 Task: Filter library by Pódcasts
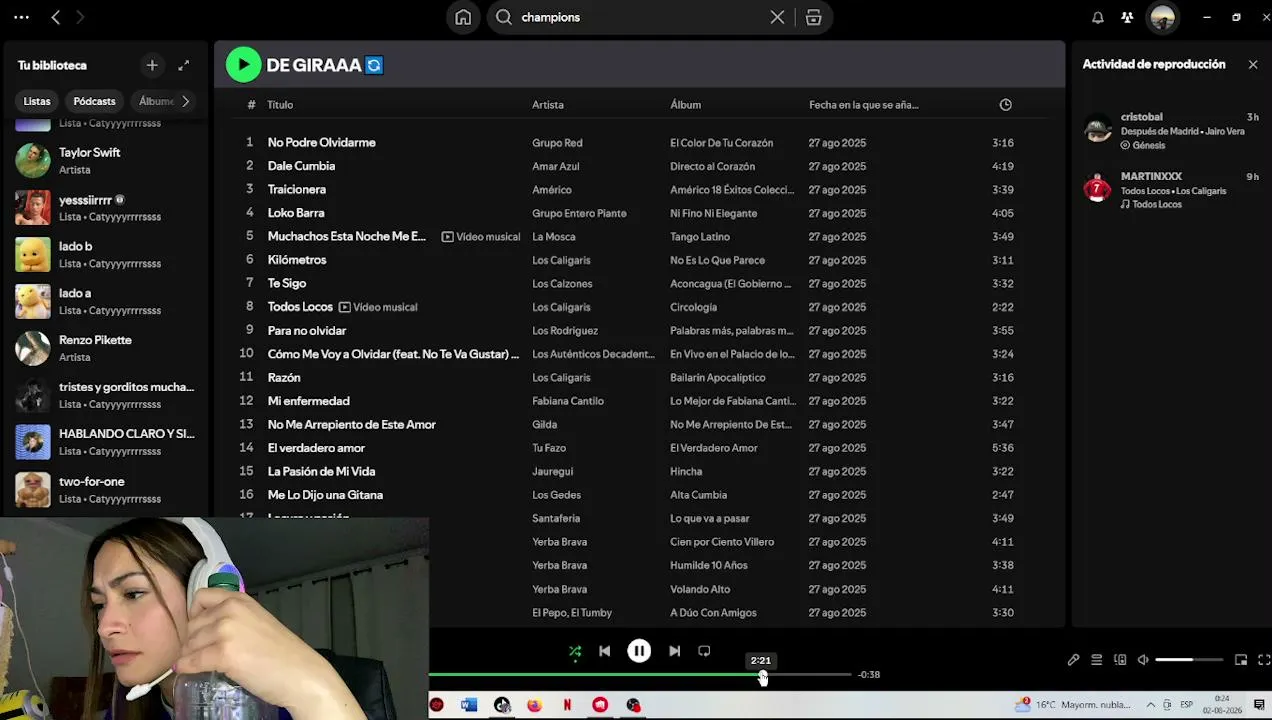click(94, 101)
